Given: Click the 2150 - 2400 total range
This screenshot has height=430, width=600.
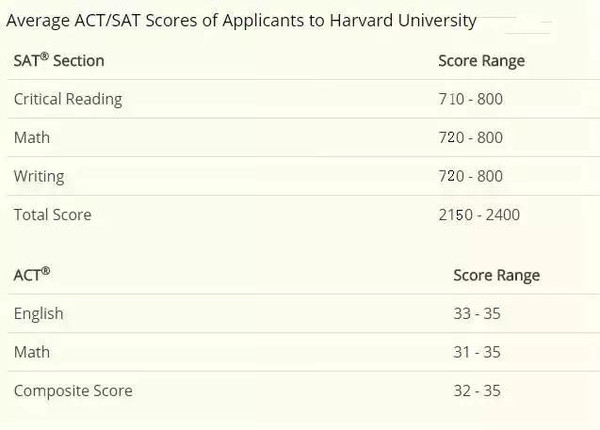Looking at the screenshot, I should [479, 215].
